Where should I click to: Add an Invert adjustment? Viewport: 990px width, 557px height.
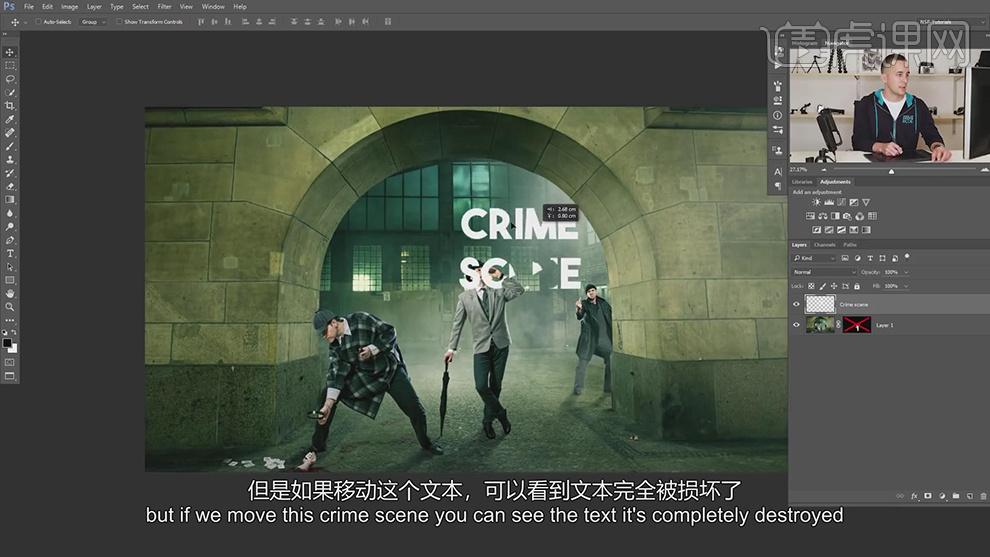click(816, 230)
